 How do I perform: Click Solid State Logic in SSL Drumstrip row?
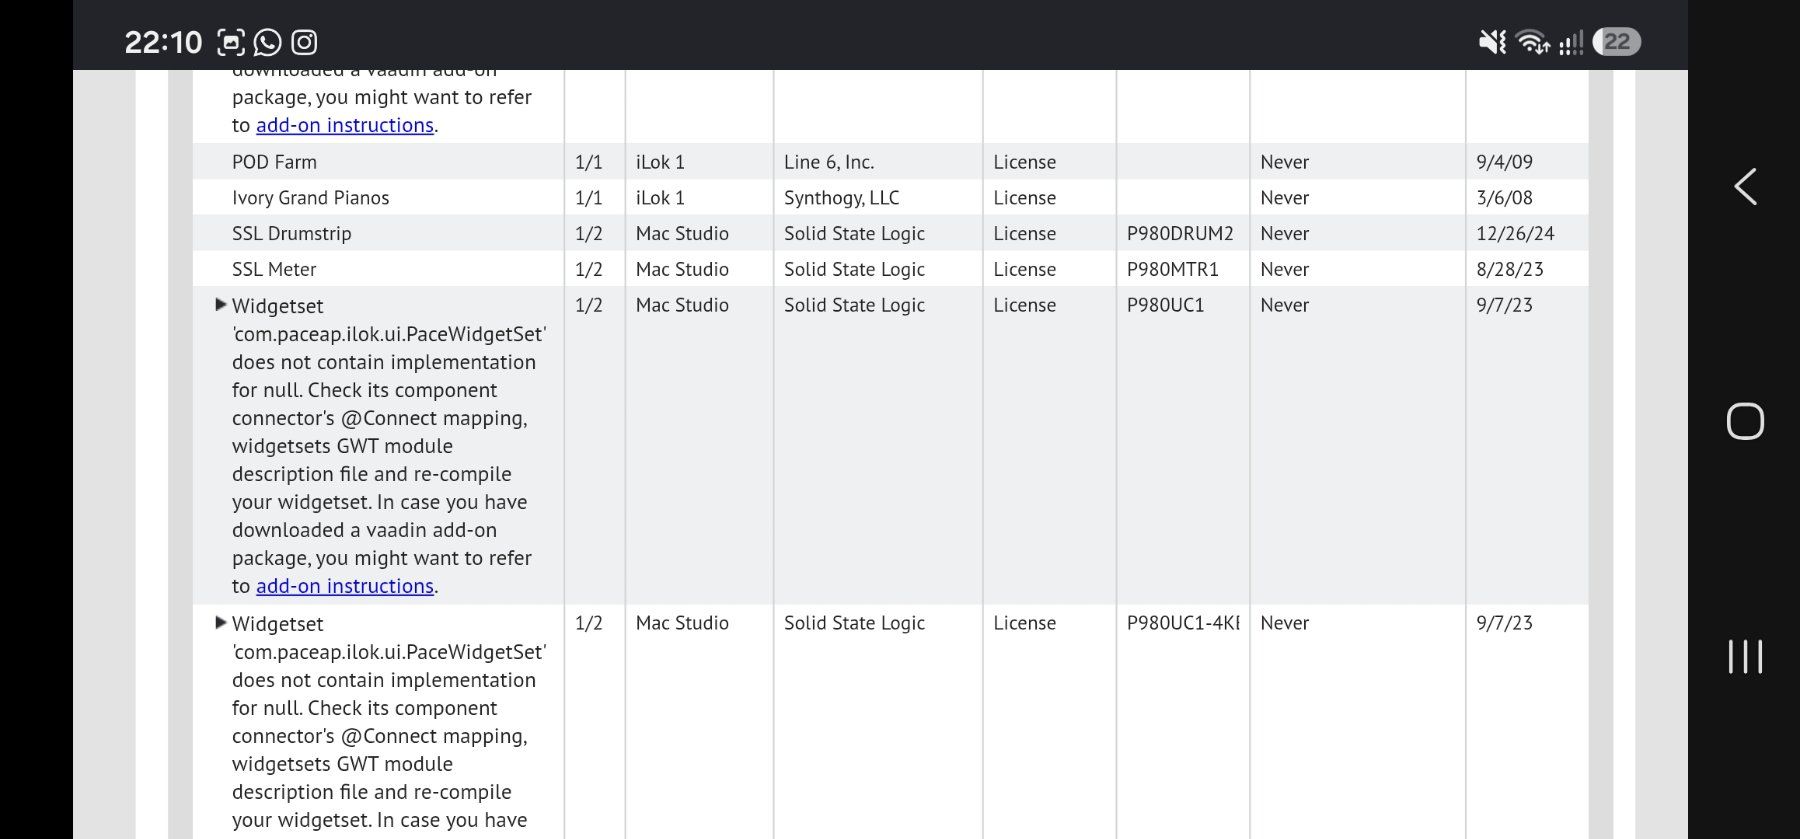click(x=855, y=234)
